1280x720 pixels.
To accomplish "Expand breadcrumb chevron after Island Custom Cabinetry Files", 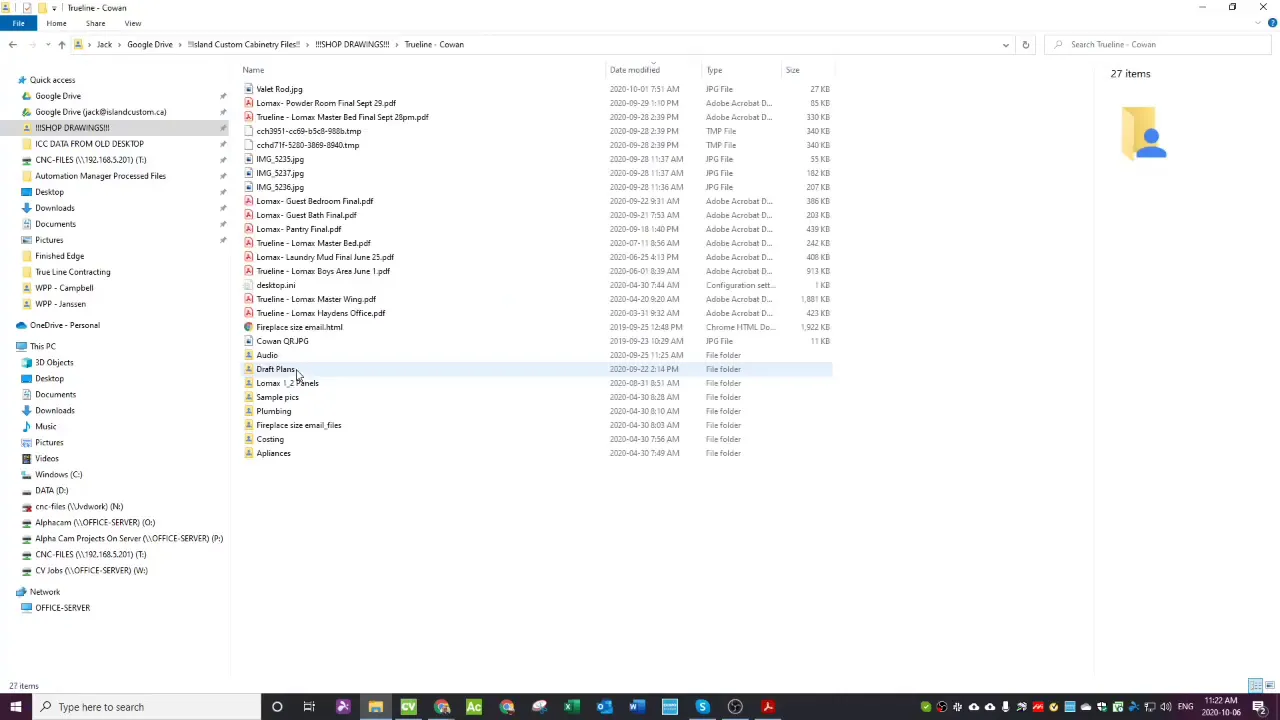I will 307,44.
